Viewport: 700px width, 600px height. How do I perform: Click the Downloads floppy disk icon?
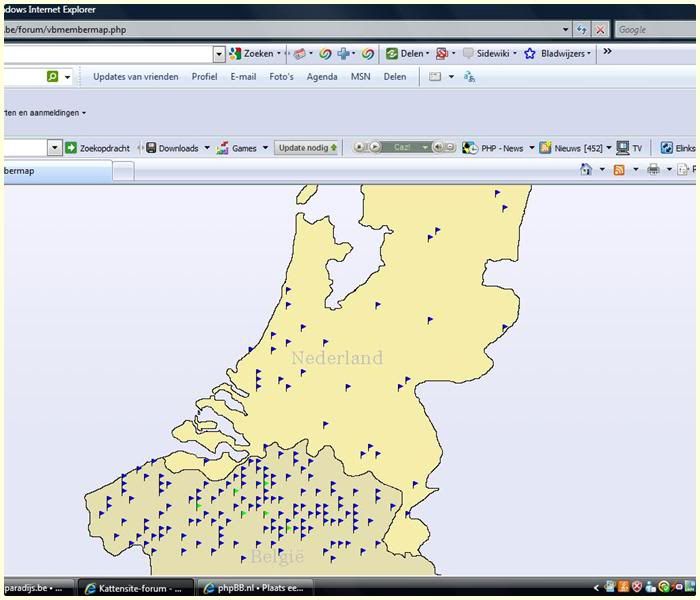[x=151, y=148]
